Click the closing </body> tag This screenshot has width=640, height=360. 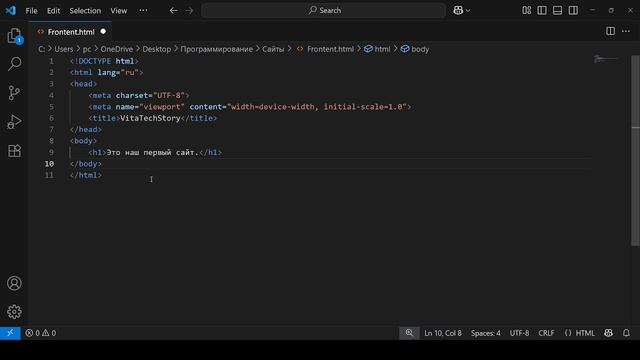coord(86,164)
